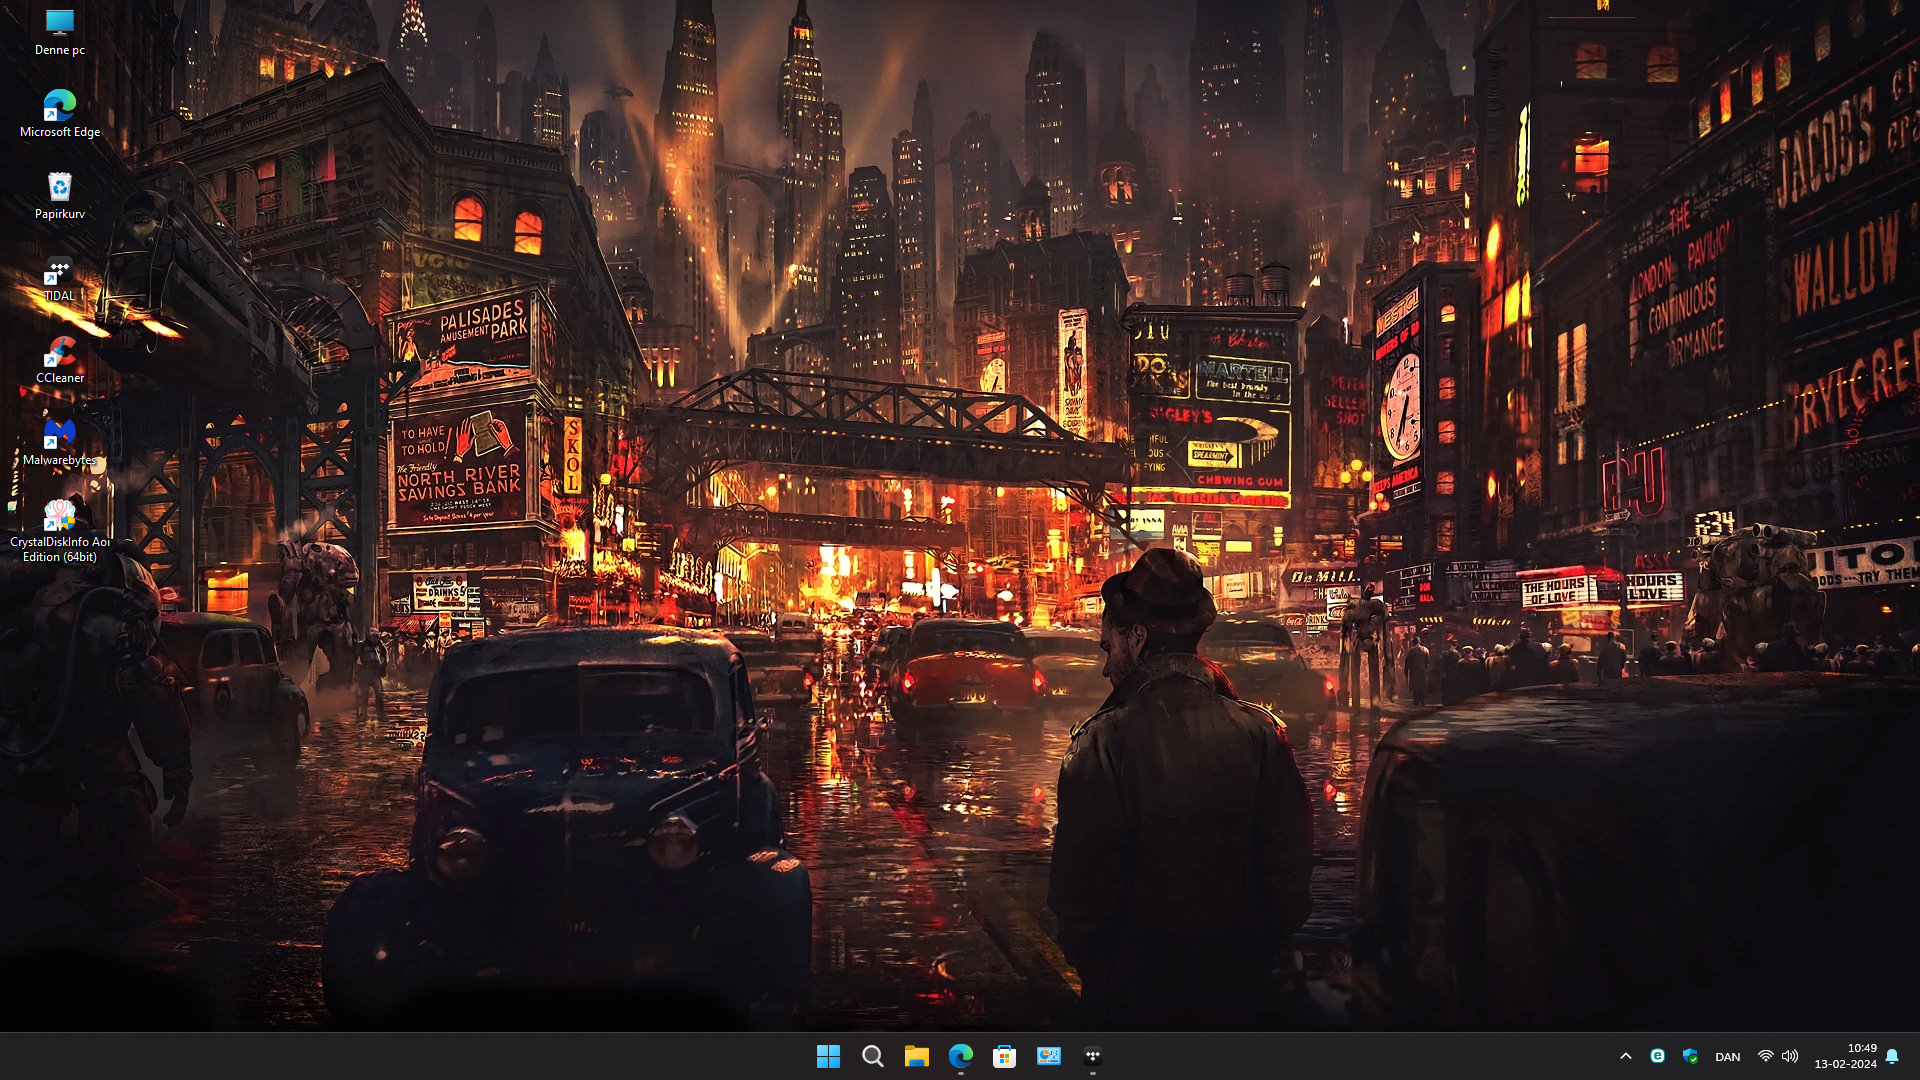Select the Malwarebytes desktop shortcut
The image size is (1920, 1080).
60,442
